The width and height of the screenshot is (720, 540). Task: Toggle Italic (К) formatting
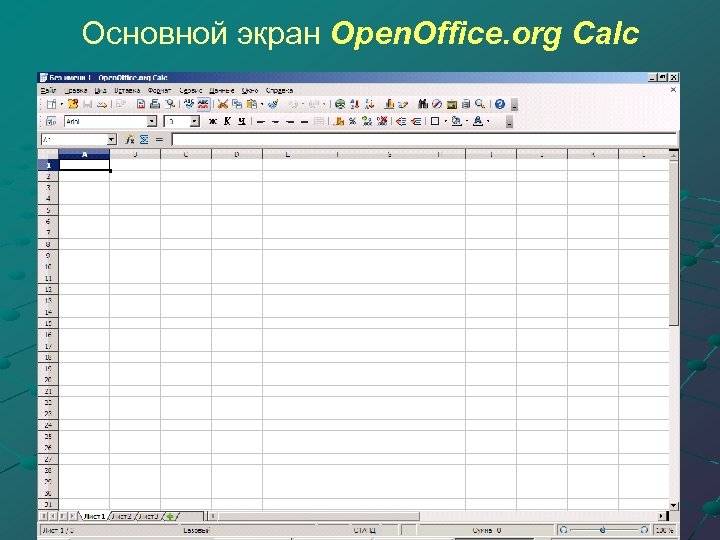coord(227,122)
